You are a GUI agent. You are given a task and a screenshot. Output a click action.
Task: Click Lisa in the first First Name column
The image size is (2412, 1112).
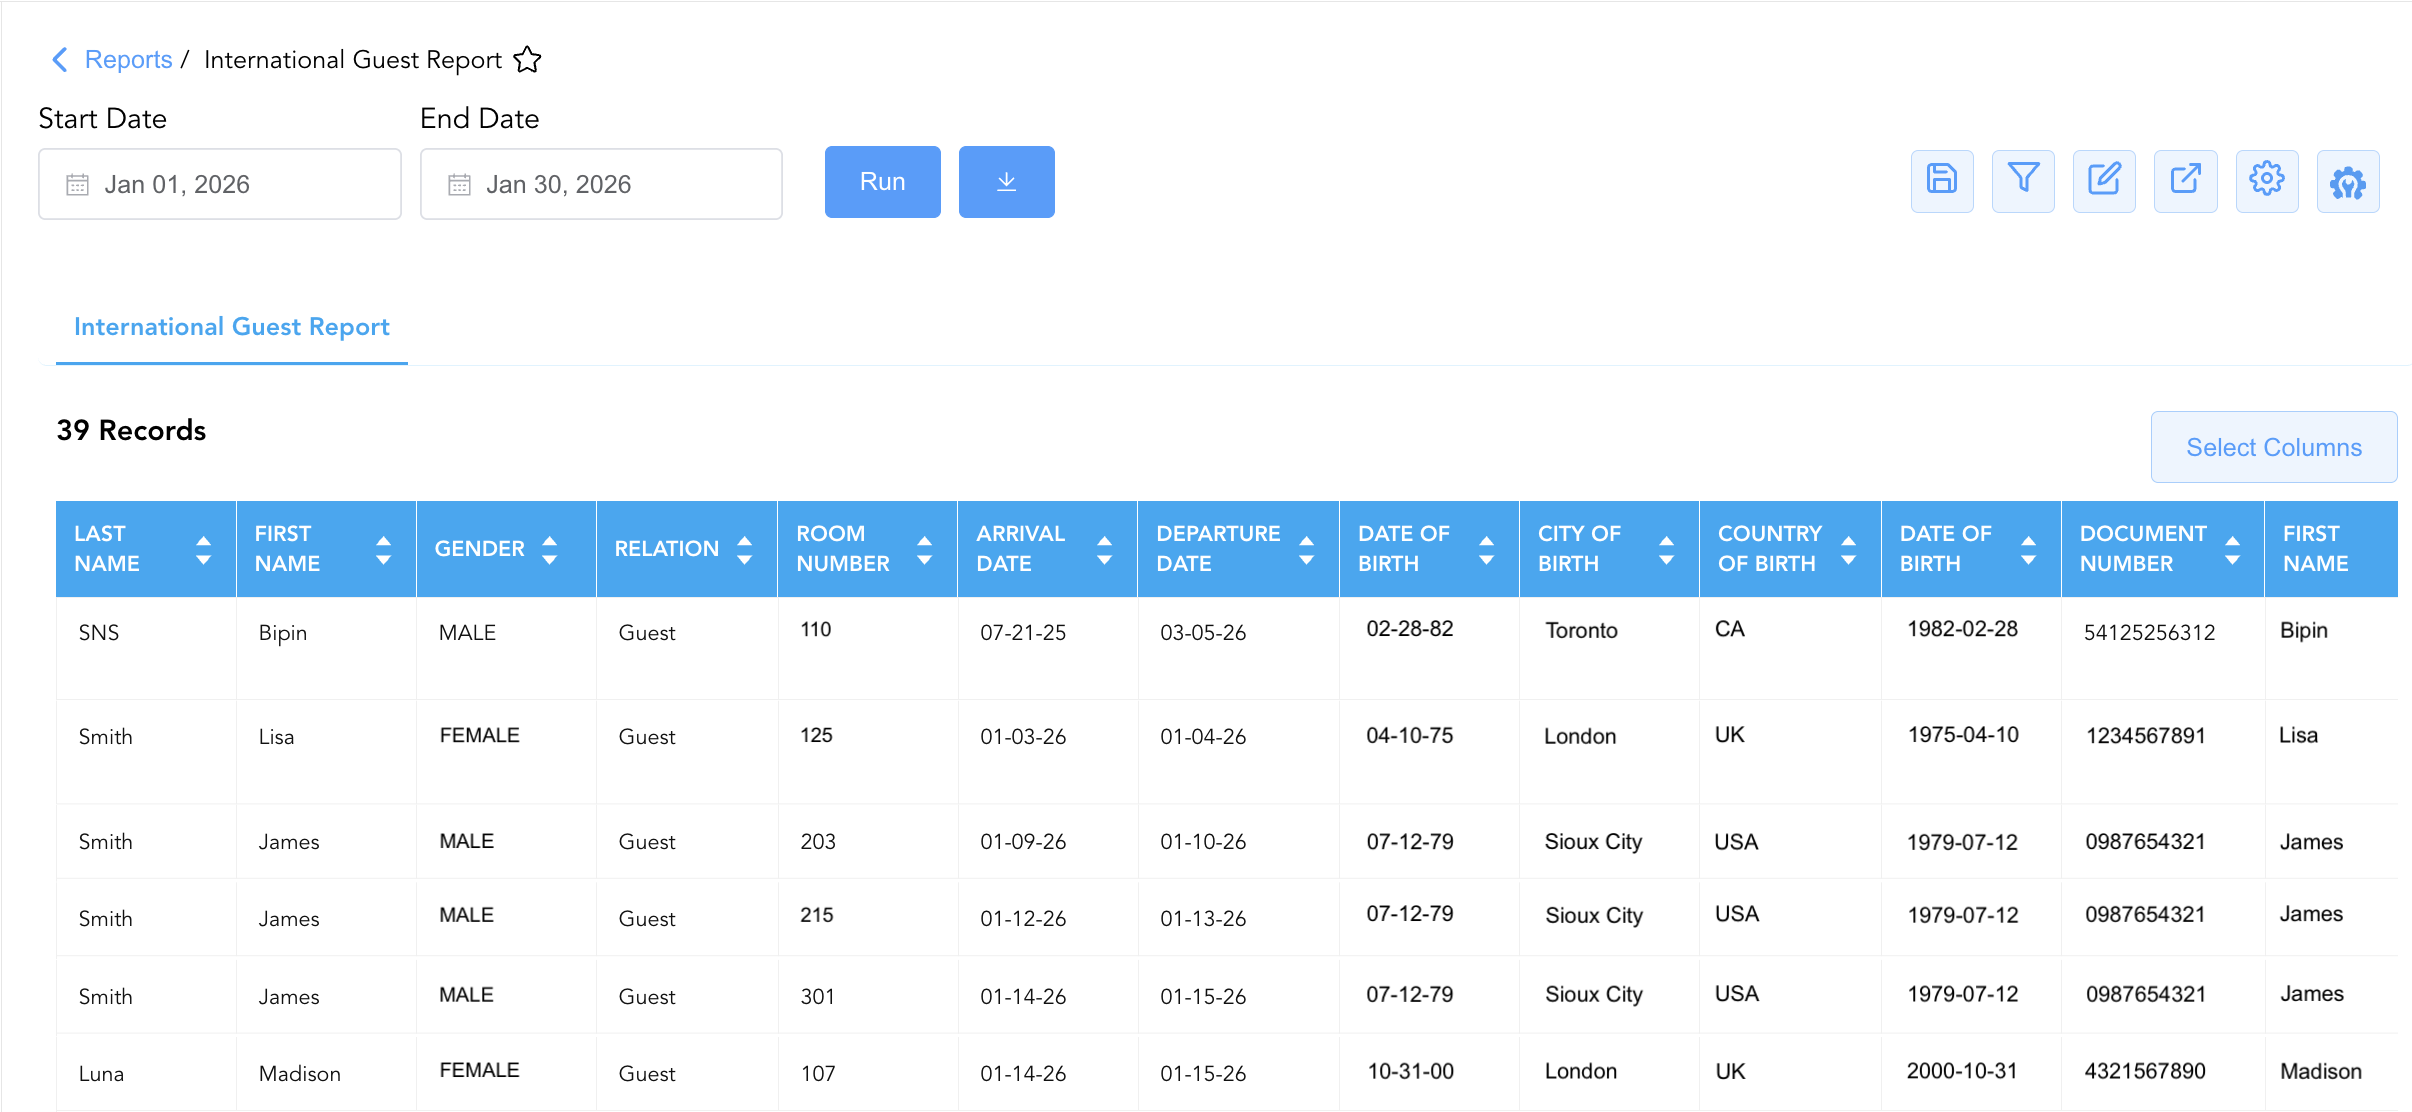click(276, 738)
